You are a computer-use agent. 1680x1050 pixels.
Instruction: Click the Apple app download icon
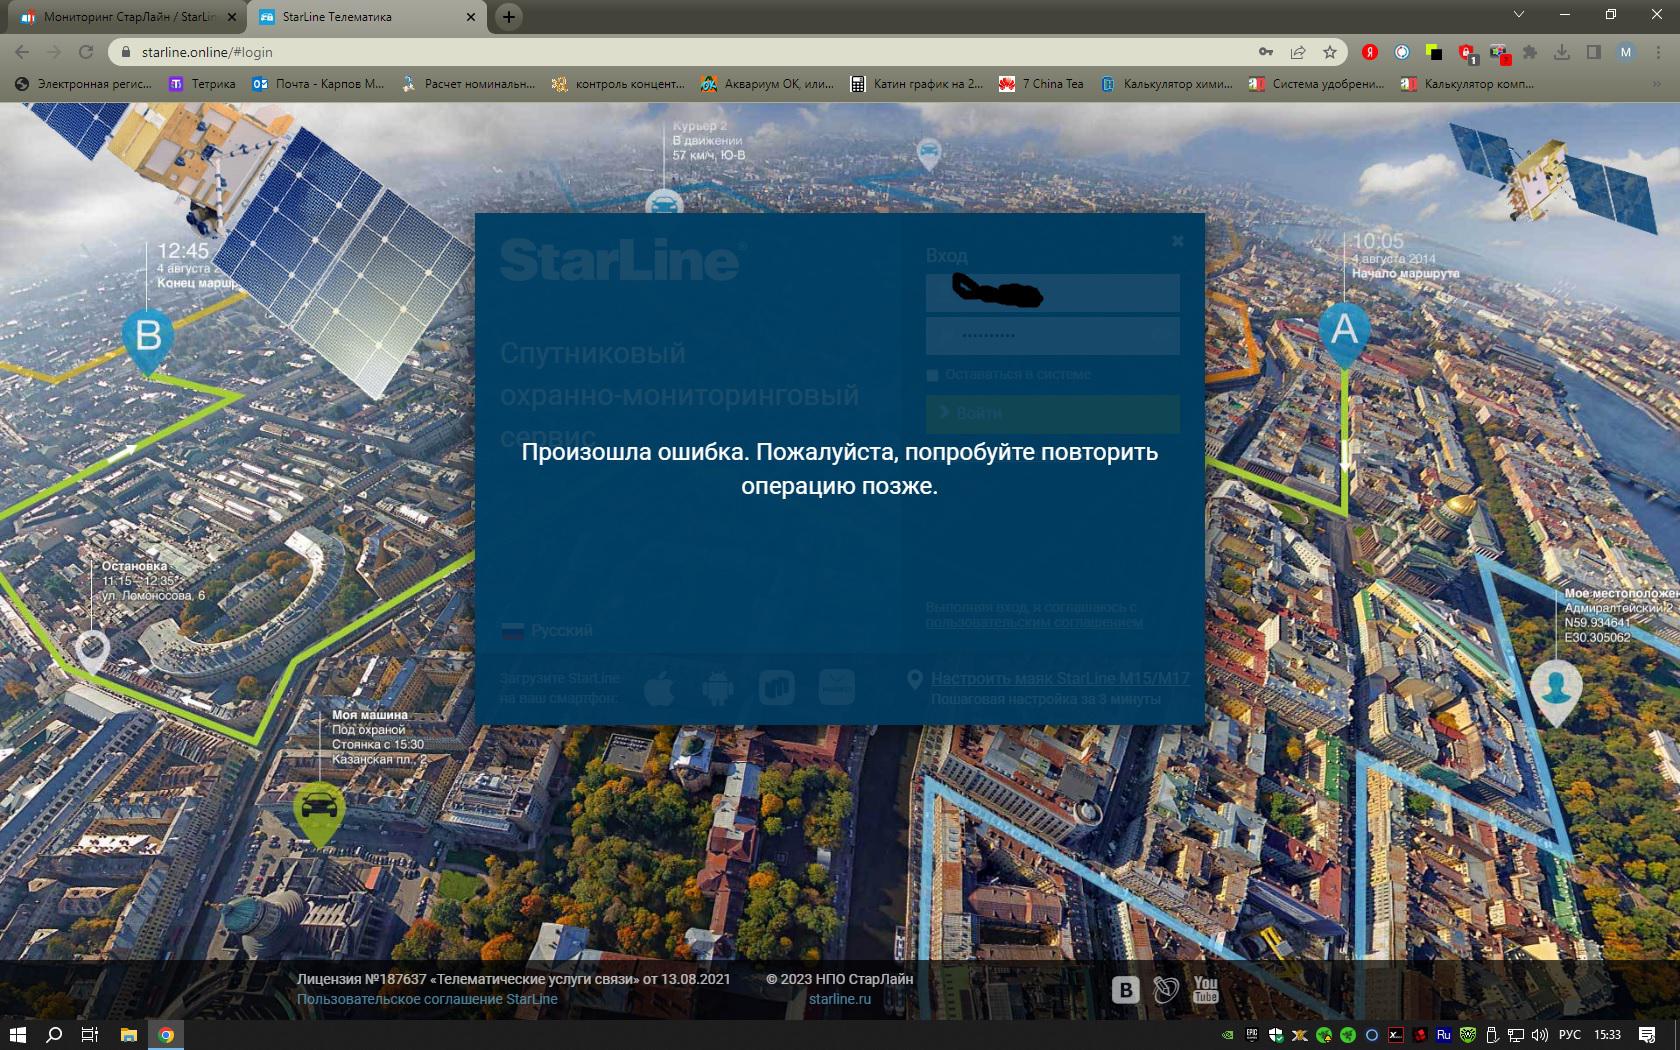point(659,687)
